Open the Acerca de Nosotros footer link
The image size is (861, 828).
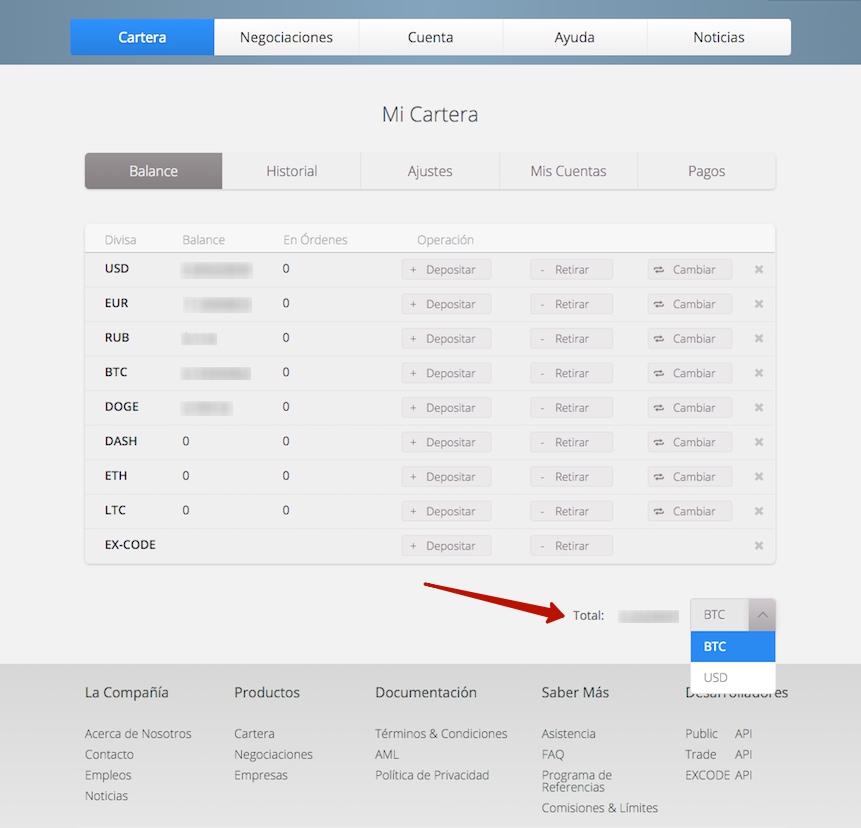pyautogui.click(x=138, y=734)
